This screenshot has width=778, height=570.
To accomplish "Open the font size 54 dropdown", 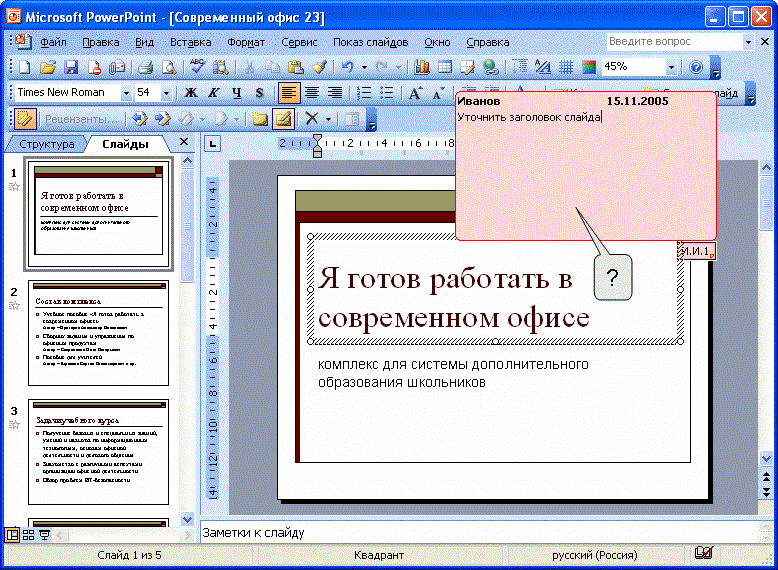I will 166,93.
